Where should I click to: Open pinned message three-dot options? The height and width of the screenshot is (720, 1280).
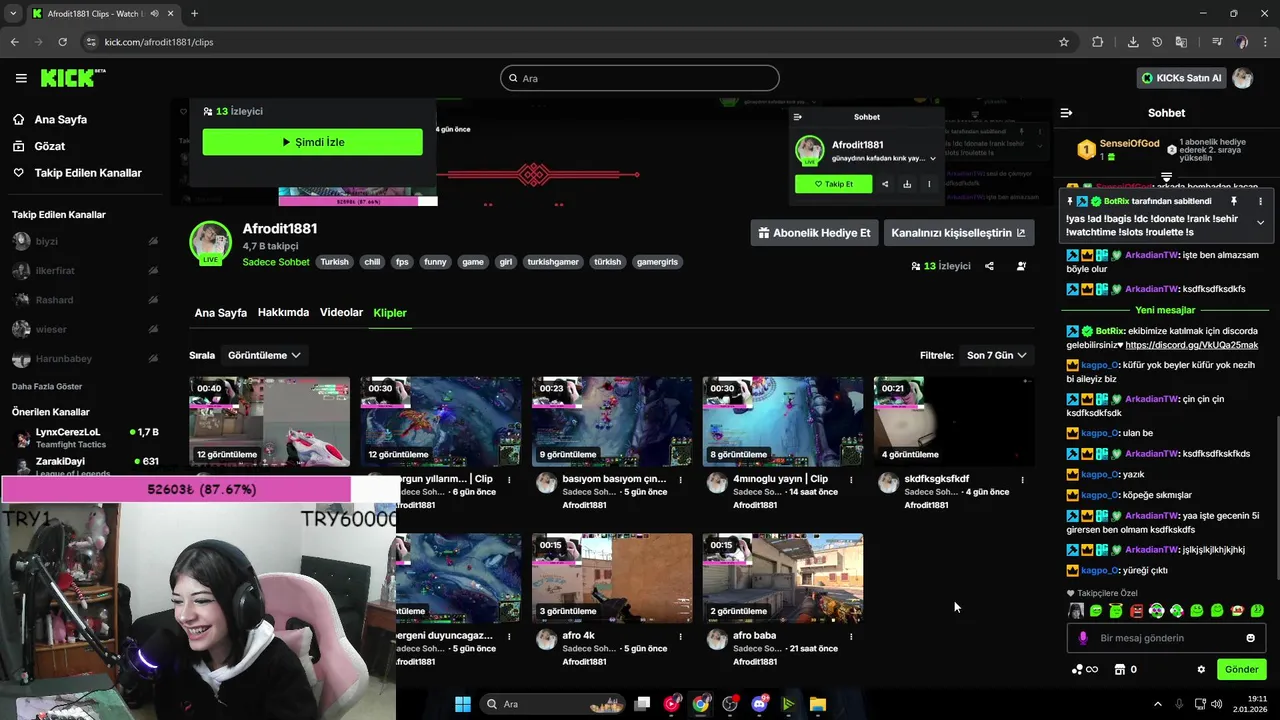[1260, 201]
